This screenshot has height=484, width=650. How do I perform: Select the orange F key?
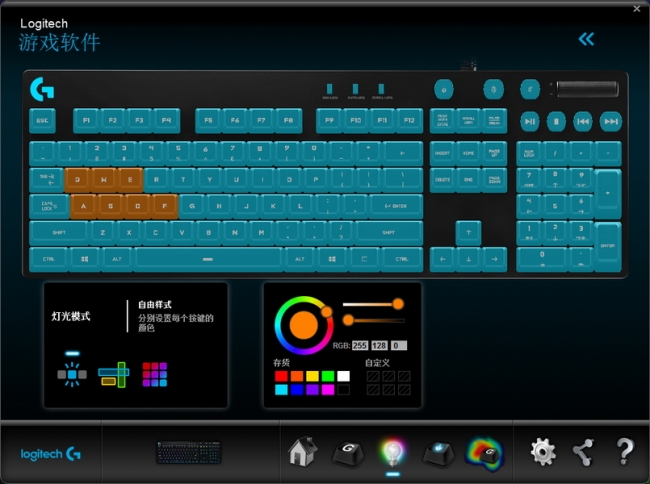(165, 206)
